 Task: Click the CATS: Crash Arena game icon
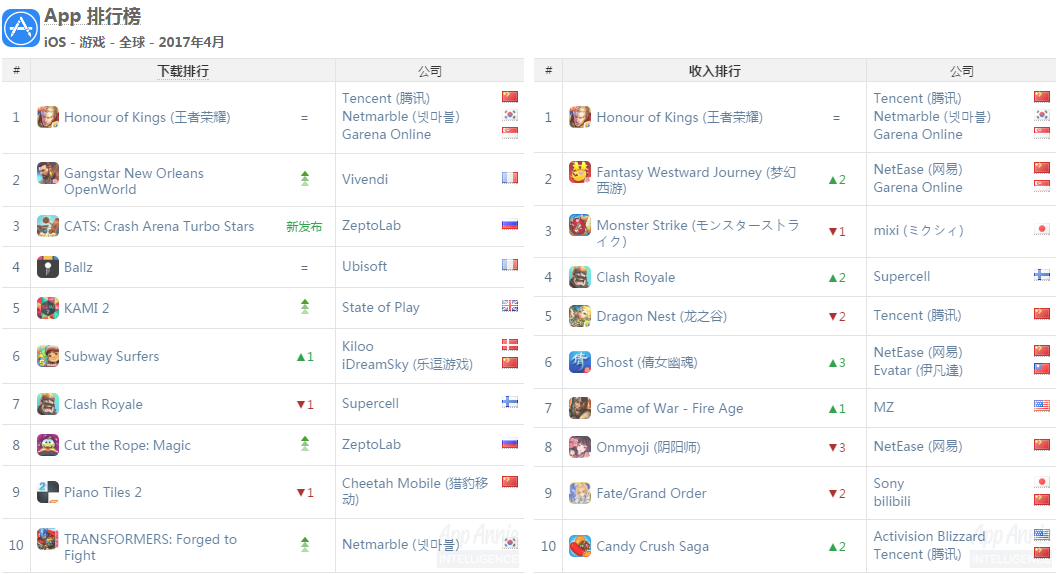tap(47, 226)
